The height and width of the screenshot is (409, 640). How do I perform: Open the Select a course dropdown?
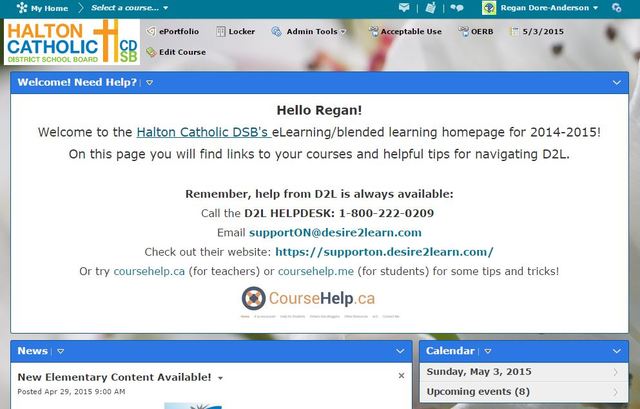tap(129, 8)
